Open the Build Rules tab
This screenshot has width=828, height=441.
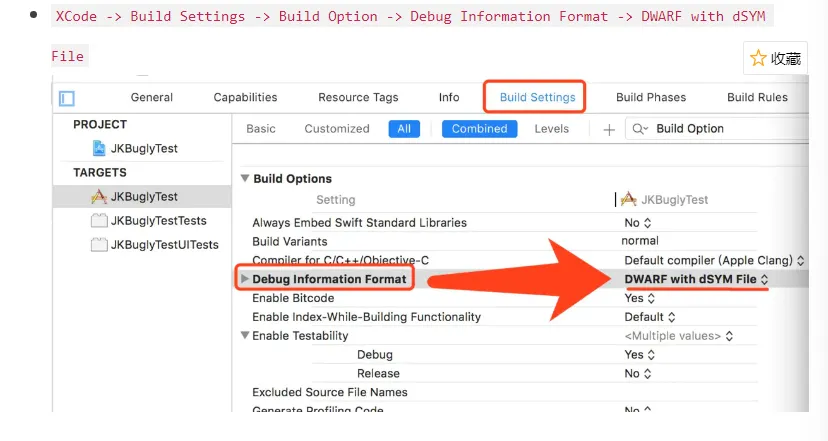[757, 97]
